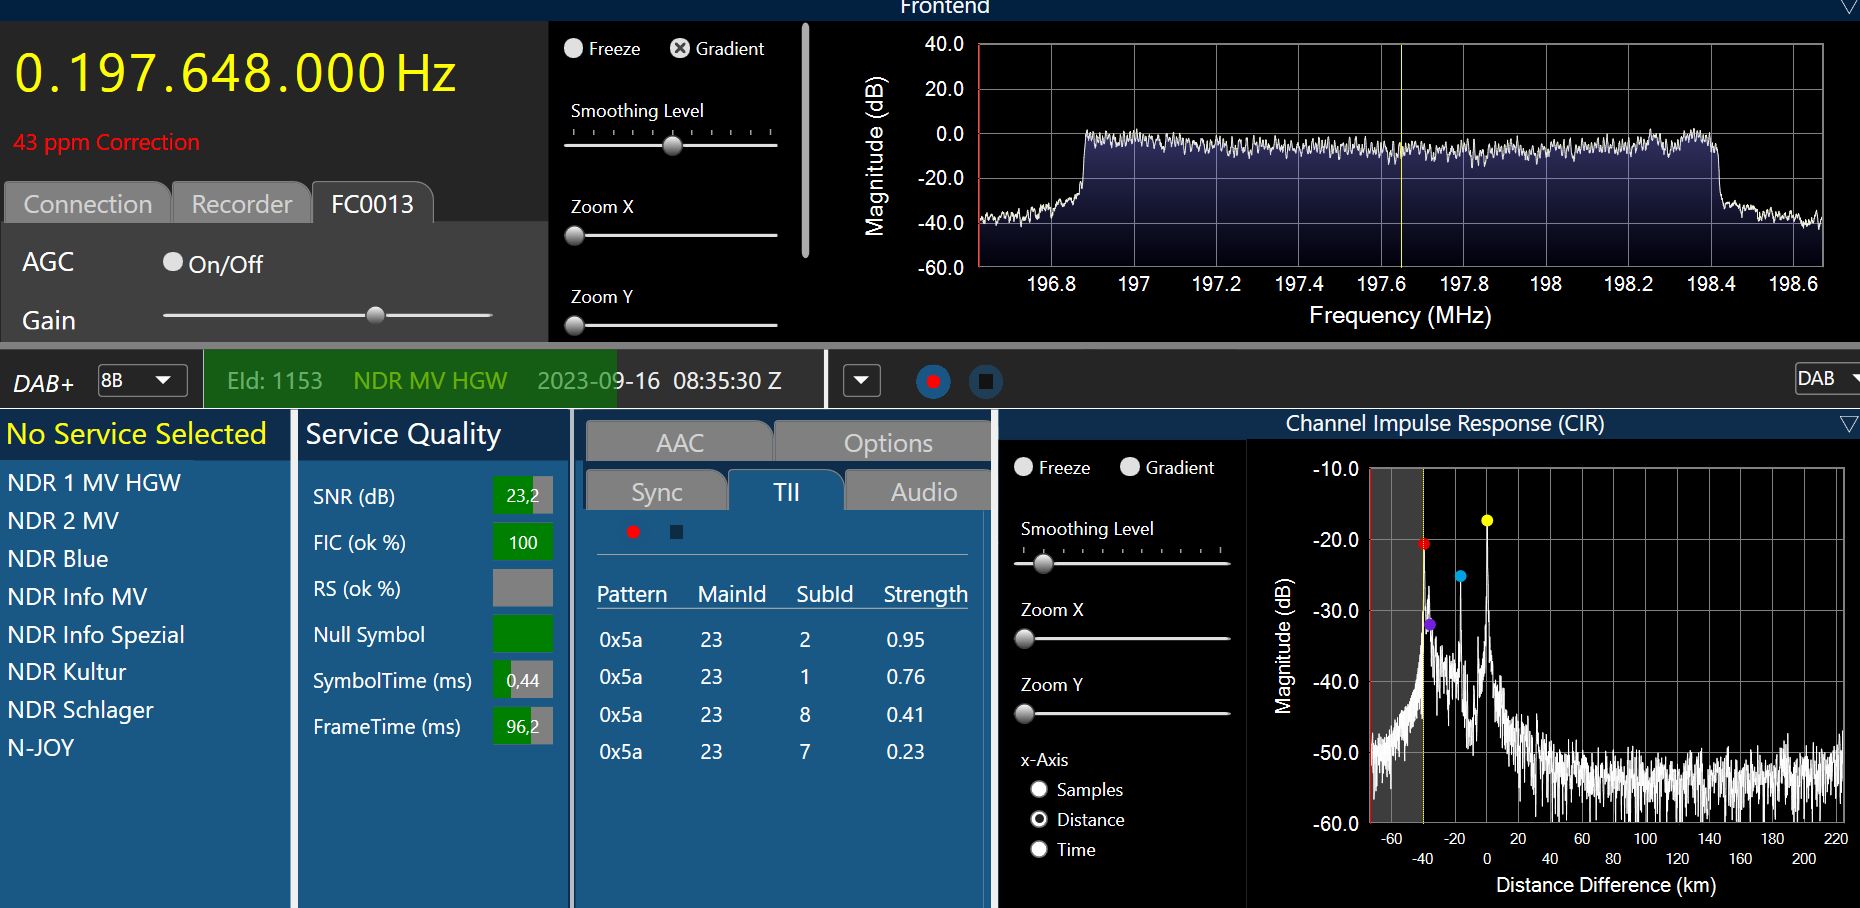Click the red record button
1860x908 pixels.
click(933, 381)
